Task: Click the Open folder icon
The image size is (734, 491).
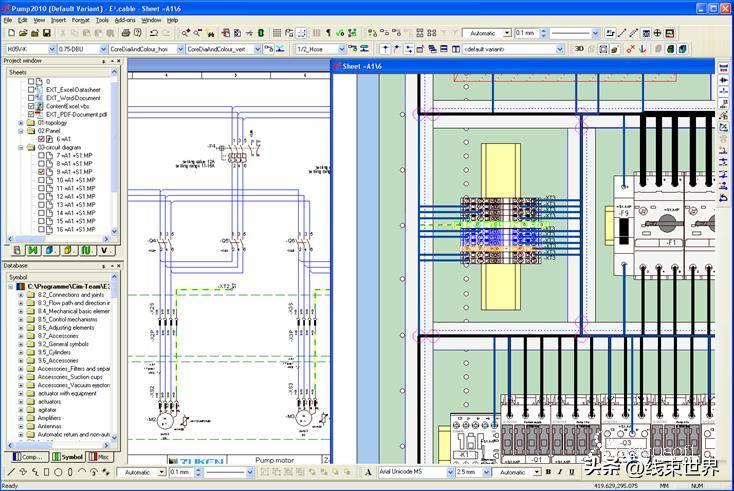Action: pos(21,33)
